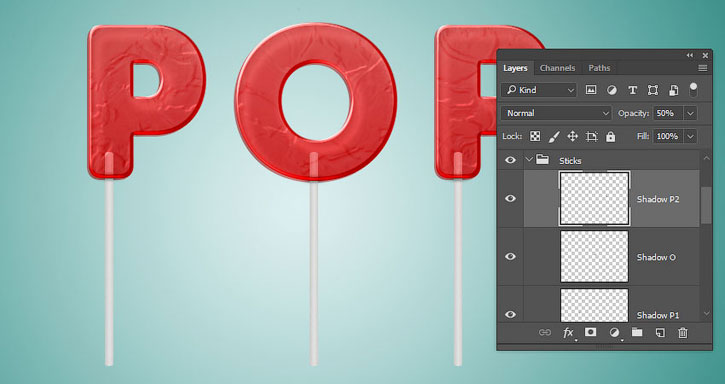The height and width of the screenshot is (384, 725).
Task: Create new fill or adjustment layer
Action: pyautogui.click(x=615, y=333)
